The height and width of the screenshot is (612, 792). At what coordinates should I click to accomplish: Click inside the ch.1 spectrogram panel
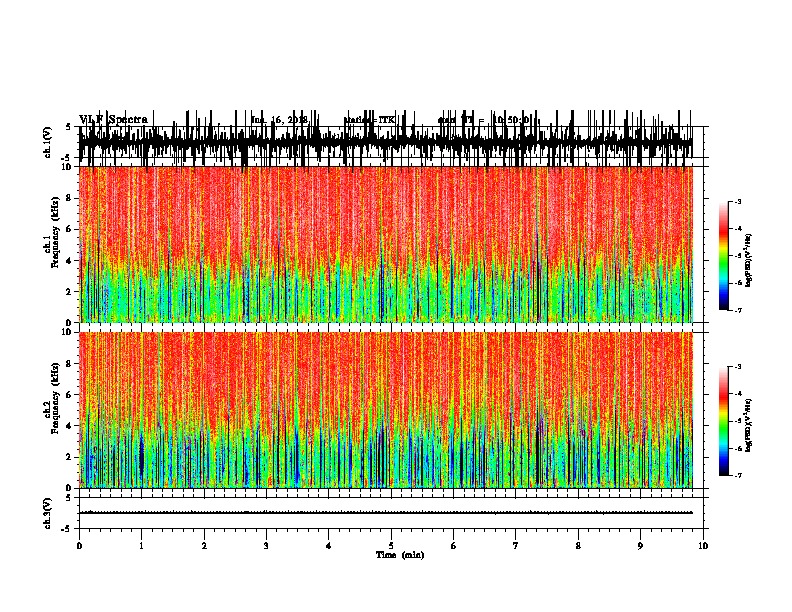tap(385, 244)
